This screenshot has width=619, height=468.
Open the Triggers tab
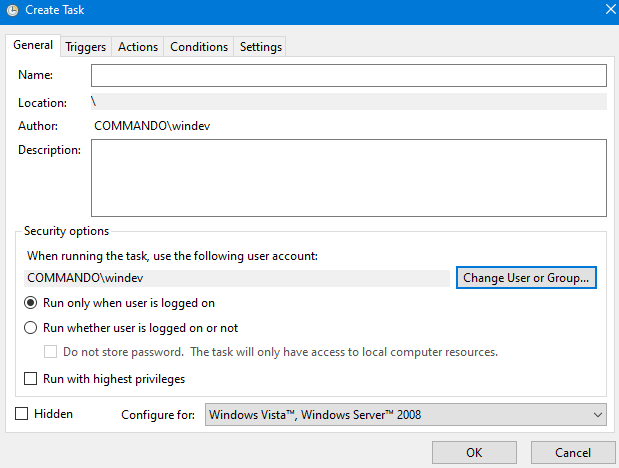(86, 47)
